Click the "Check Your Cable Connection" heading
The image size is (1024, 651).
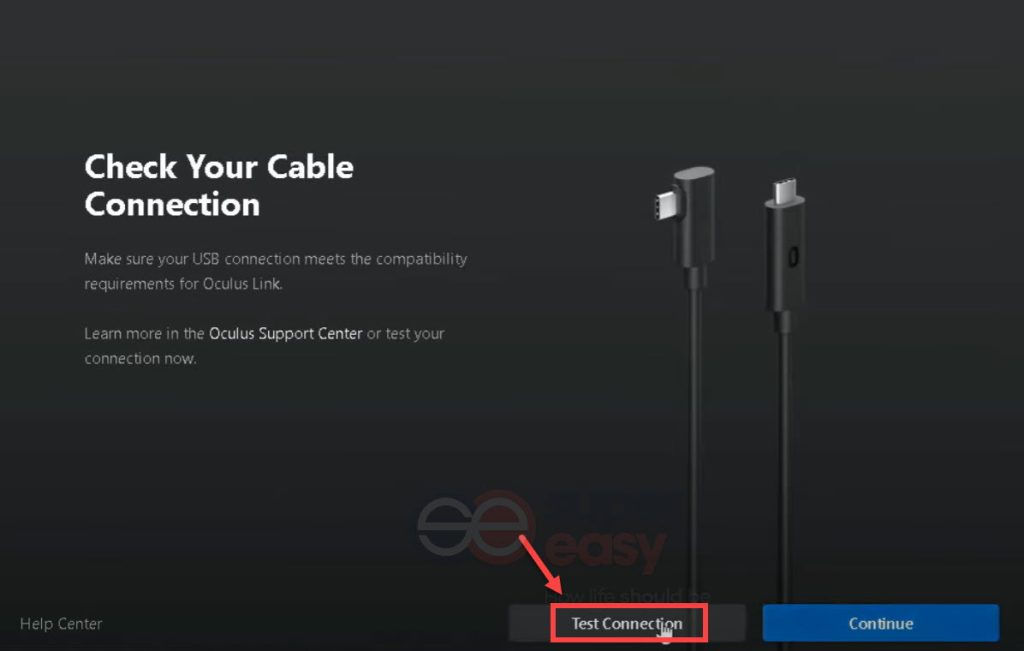219,185
